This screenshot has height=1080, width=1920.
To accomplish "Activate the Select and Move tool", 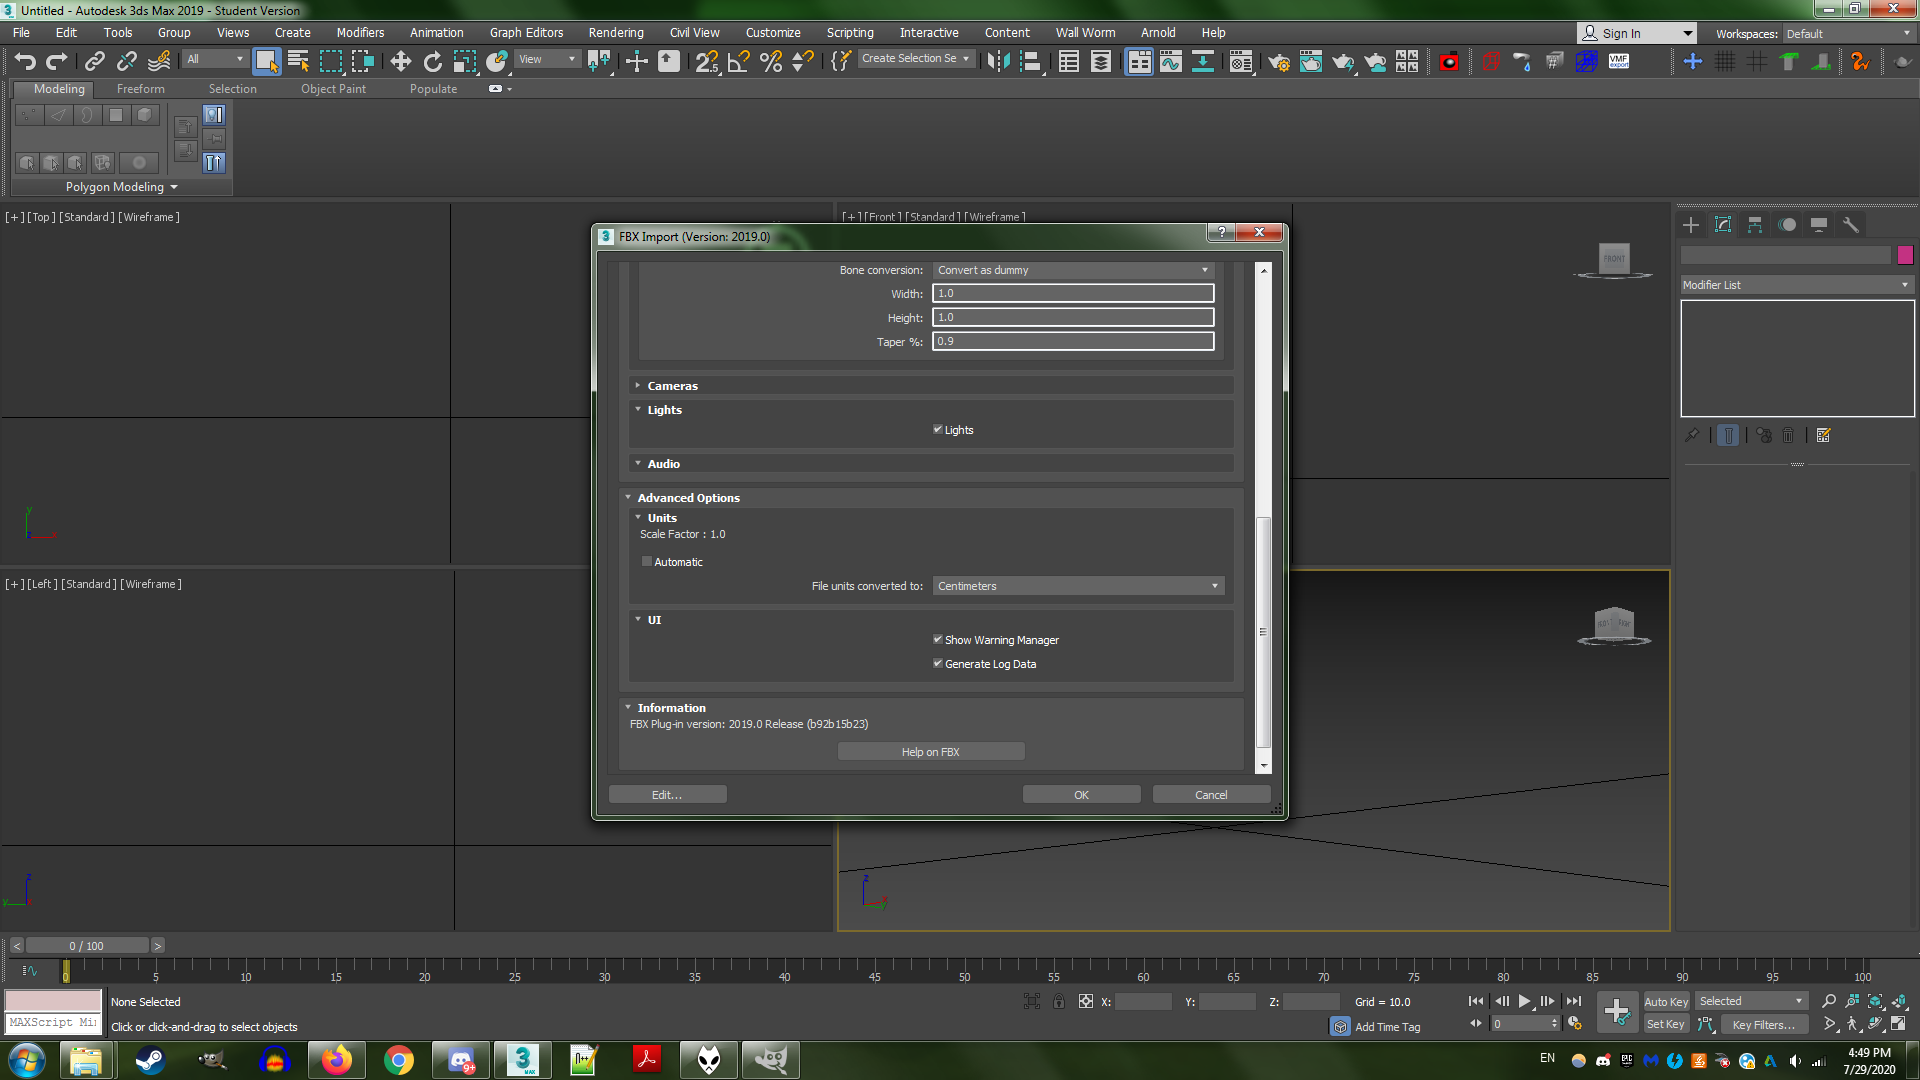I will click(400, 61).
